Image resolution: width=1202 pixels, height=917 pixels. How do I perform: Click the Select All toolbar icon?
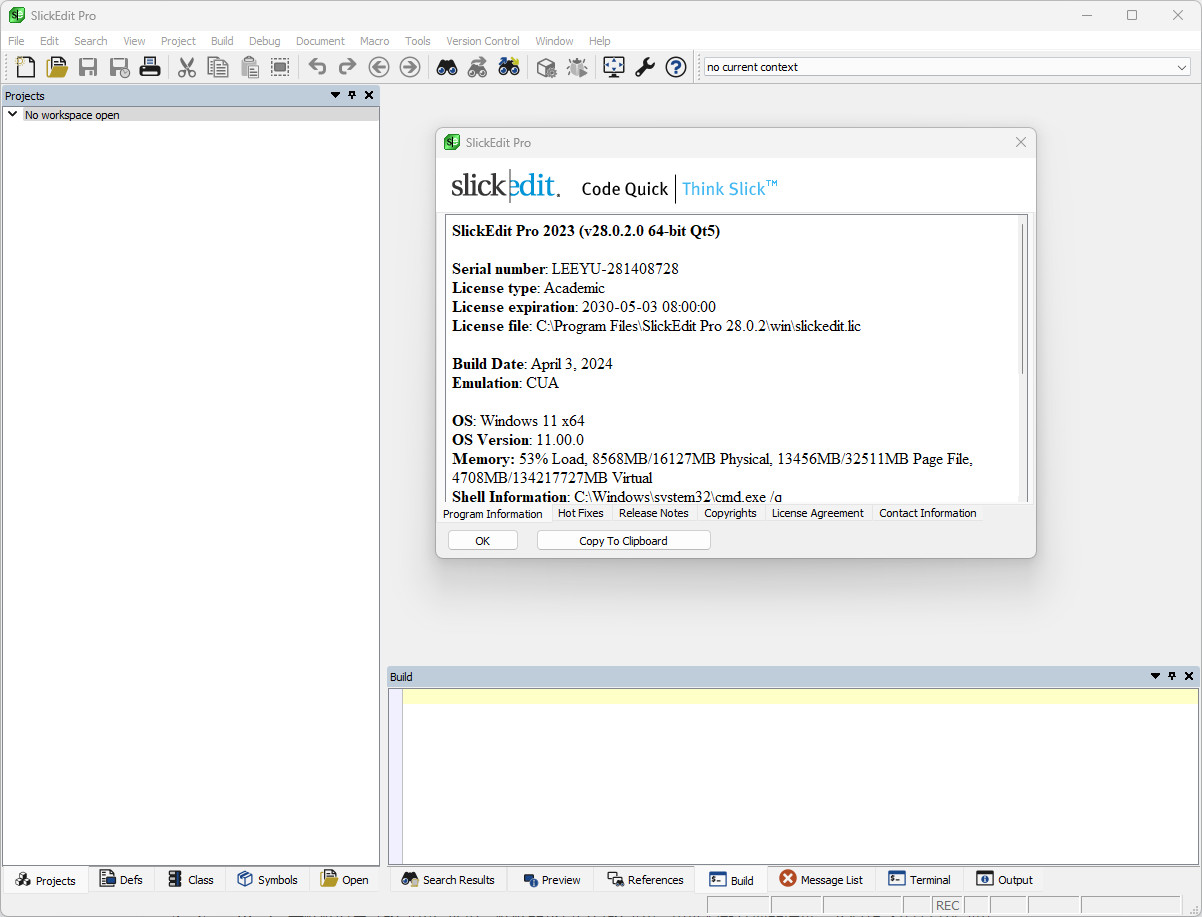(x=280, y=67)
